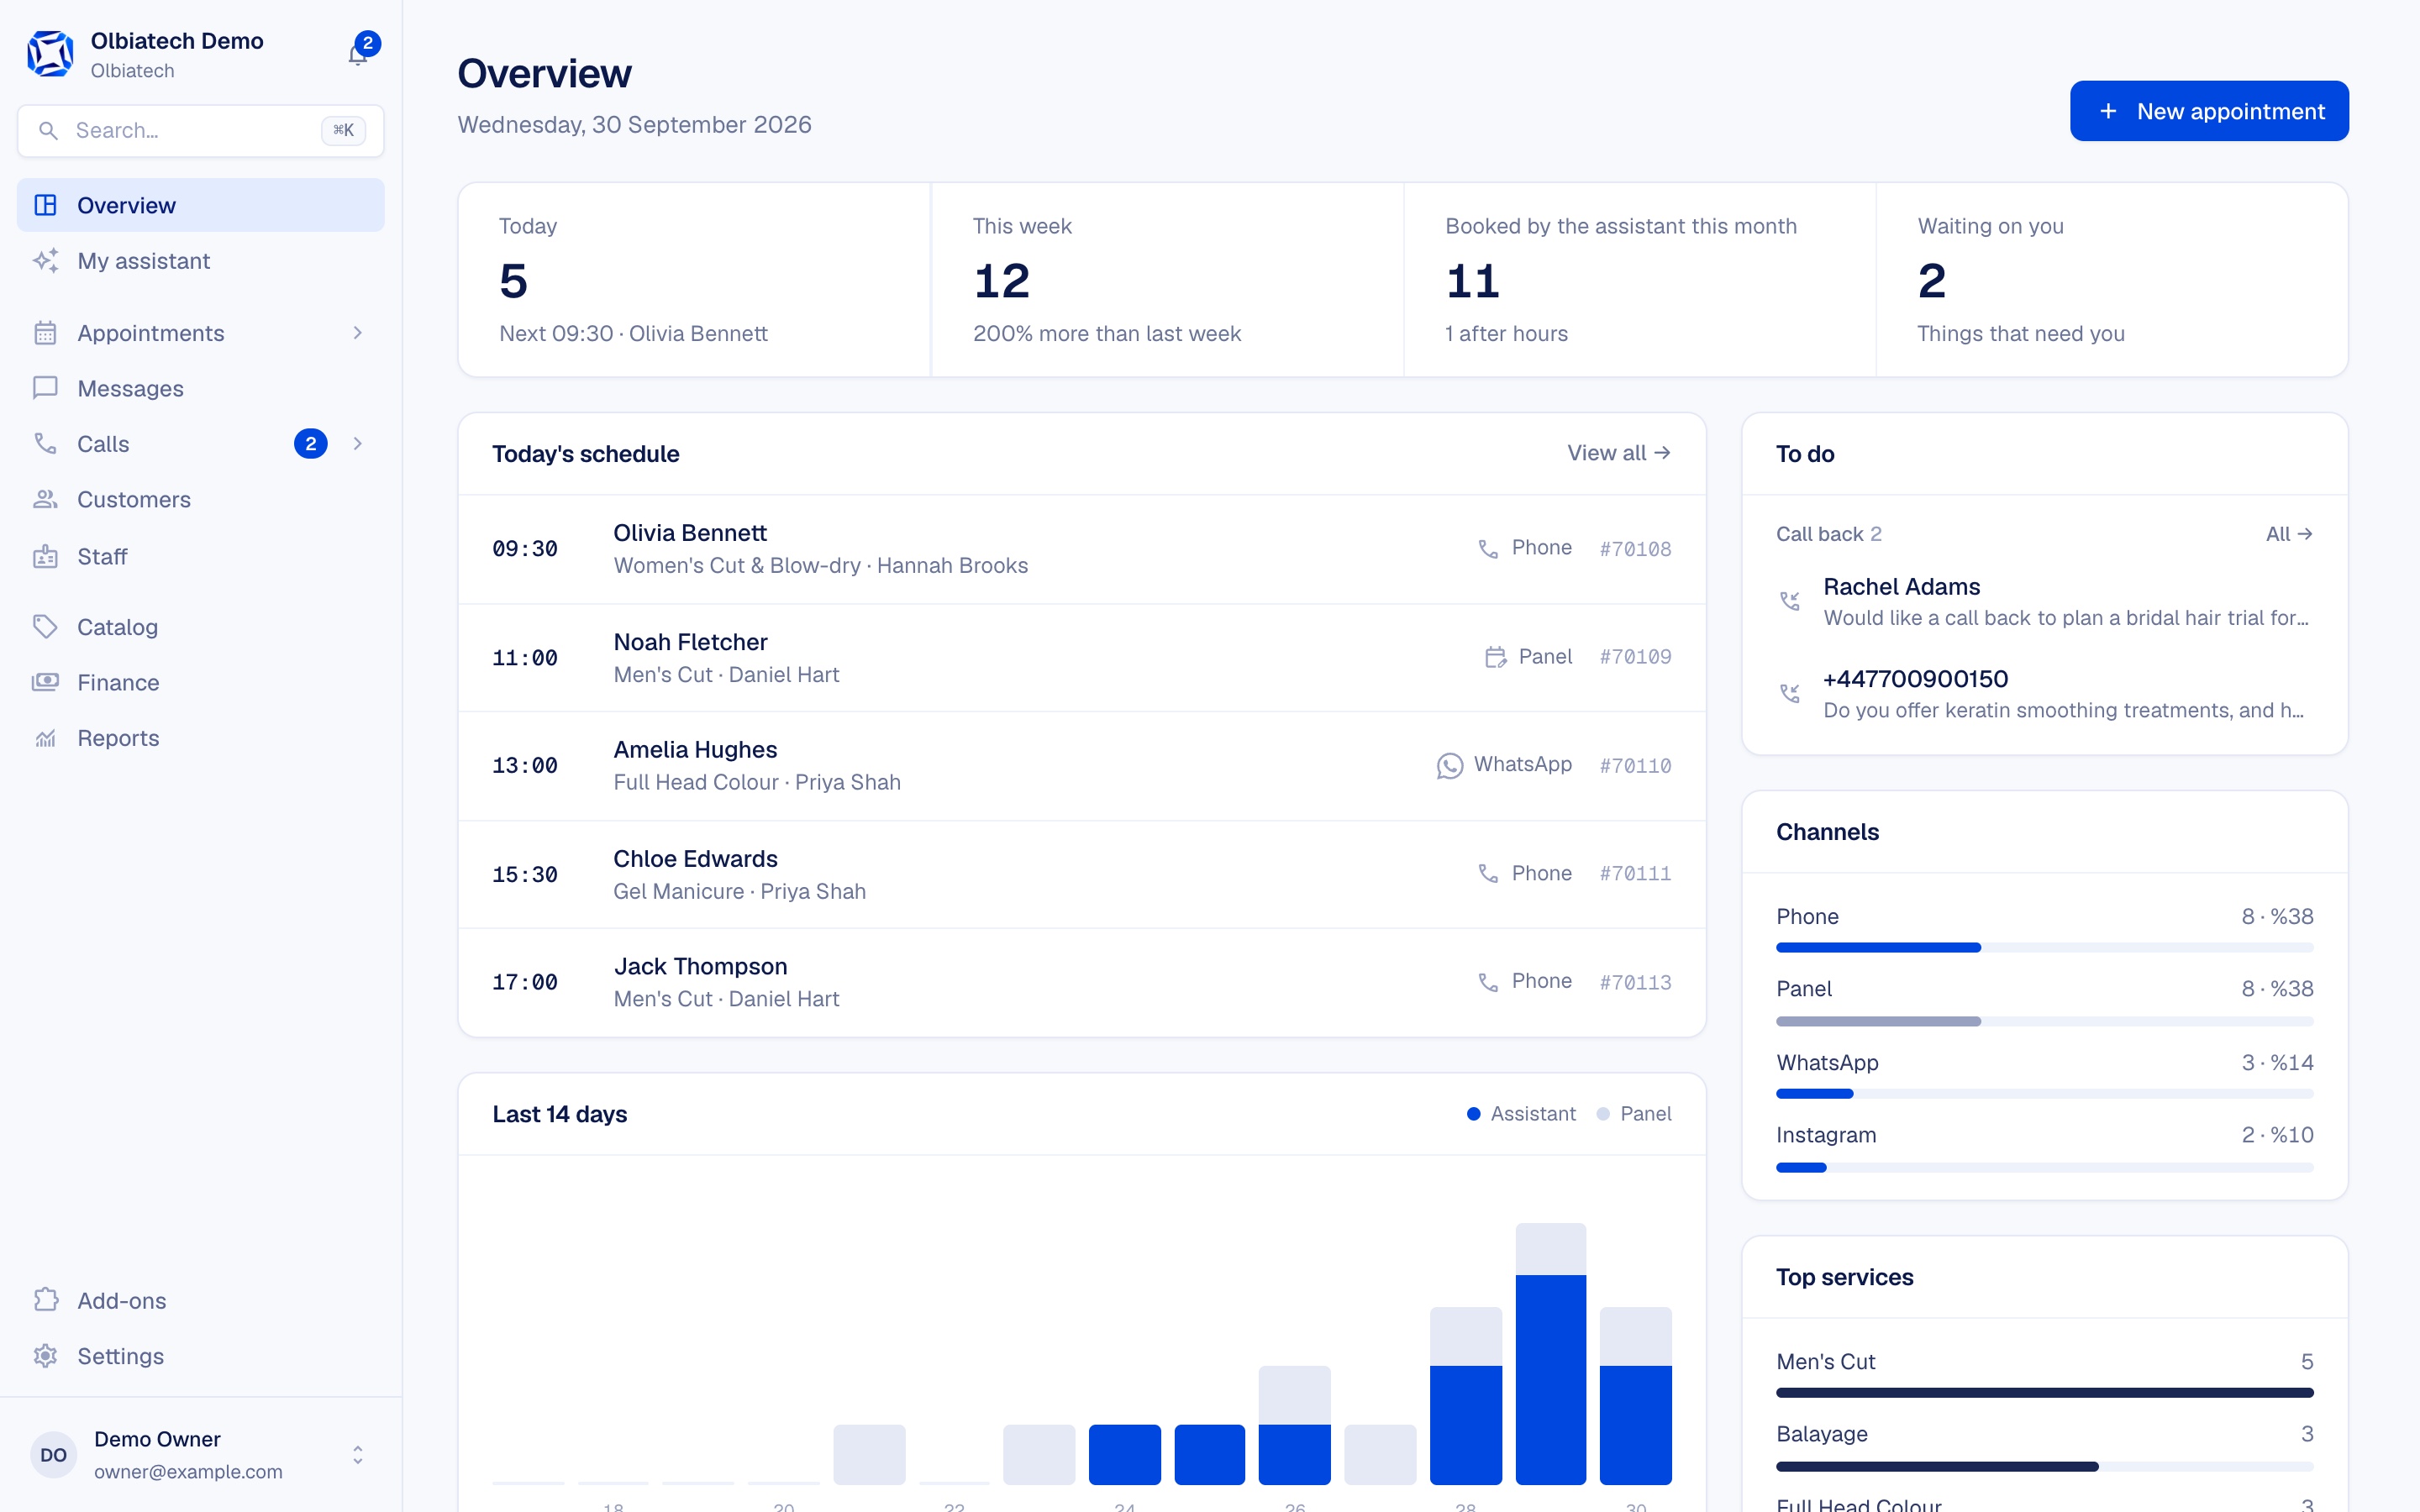Click the Finance cash icon
The width and height of the screenshot is (2420, 1512).
pyautogui.click(x=45, y=682)
